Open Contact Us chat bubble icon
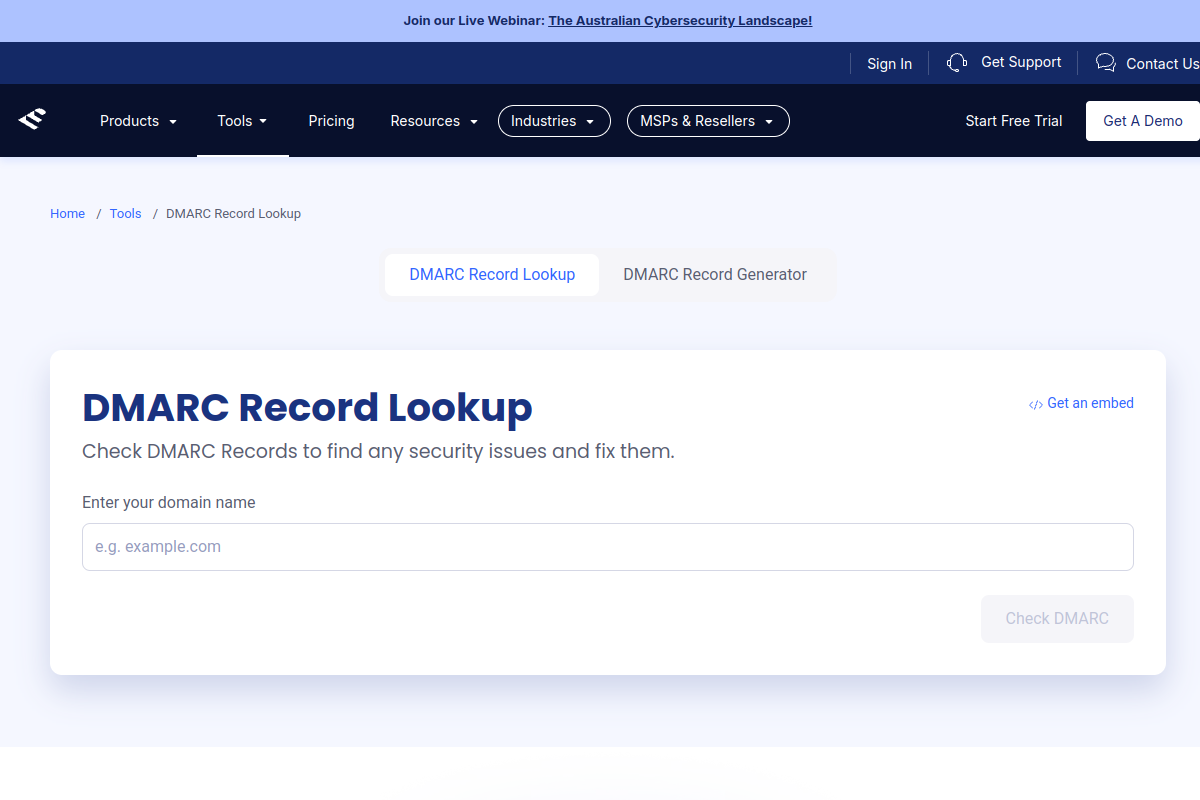 click(x=1105, y=62)
